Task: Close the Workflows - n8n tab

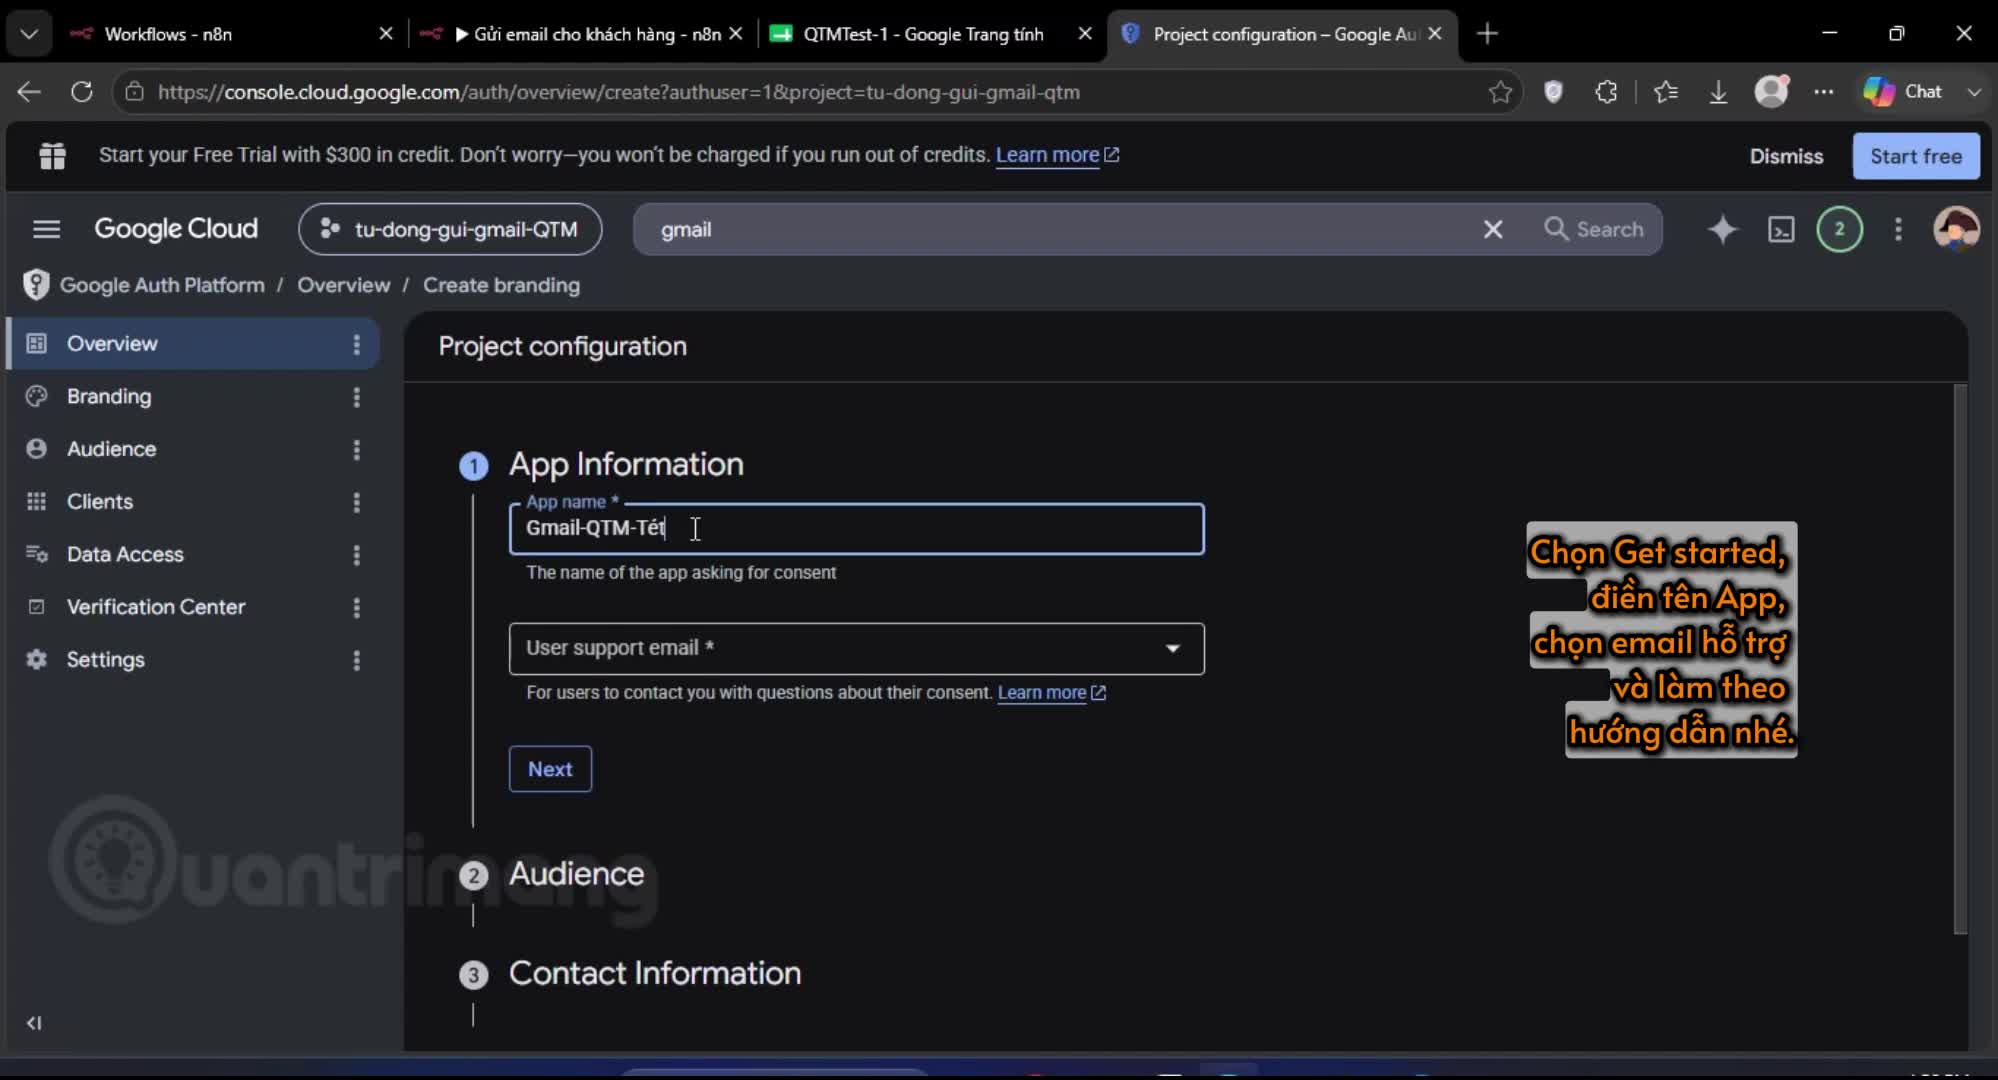Action: tap(386, 34)
